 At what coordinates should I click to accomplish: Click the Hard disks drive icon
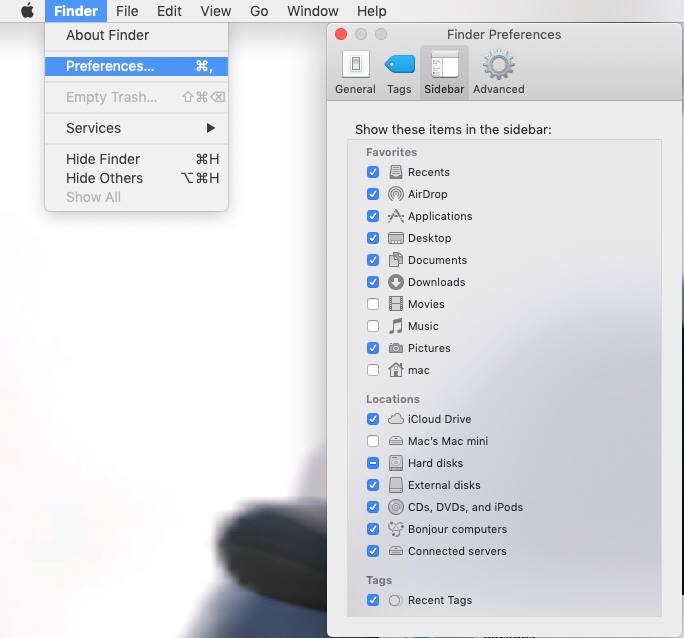coord(396,463)
